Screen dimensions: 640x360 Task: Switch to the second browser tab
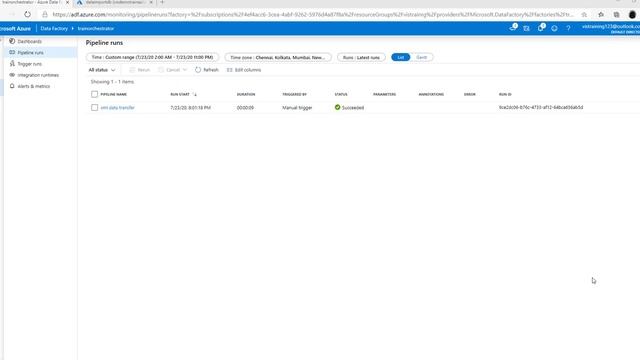coord(114,2)
